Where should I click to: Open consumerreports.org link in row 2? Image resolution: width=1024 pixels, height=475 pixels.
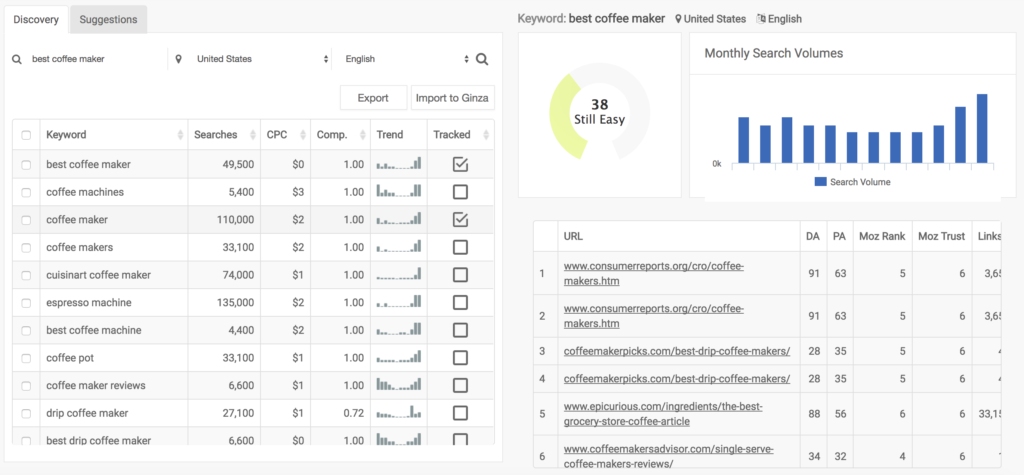654,316
